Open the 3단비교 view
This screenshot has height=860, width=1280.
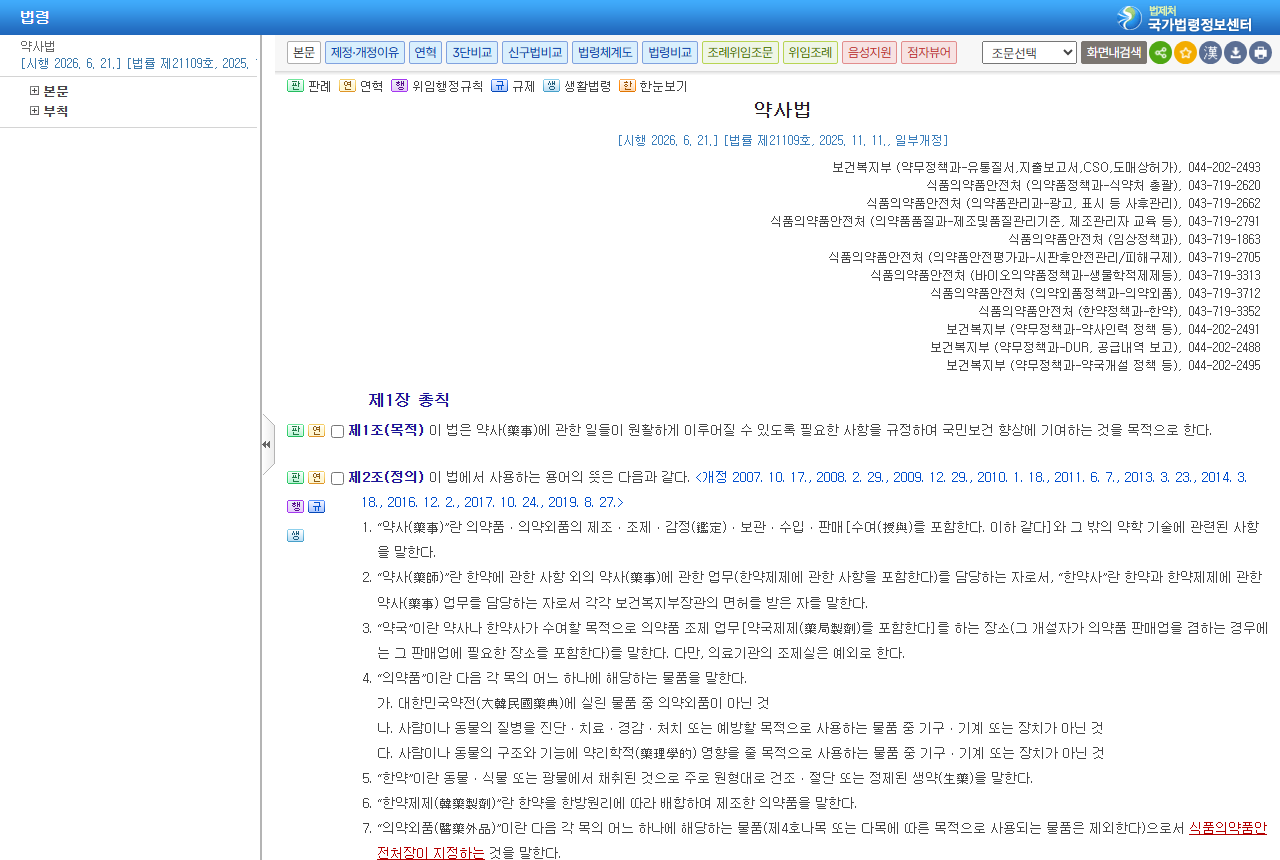[472, 53]
